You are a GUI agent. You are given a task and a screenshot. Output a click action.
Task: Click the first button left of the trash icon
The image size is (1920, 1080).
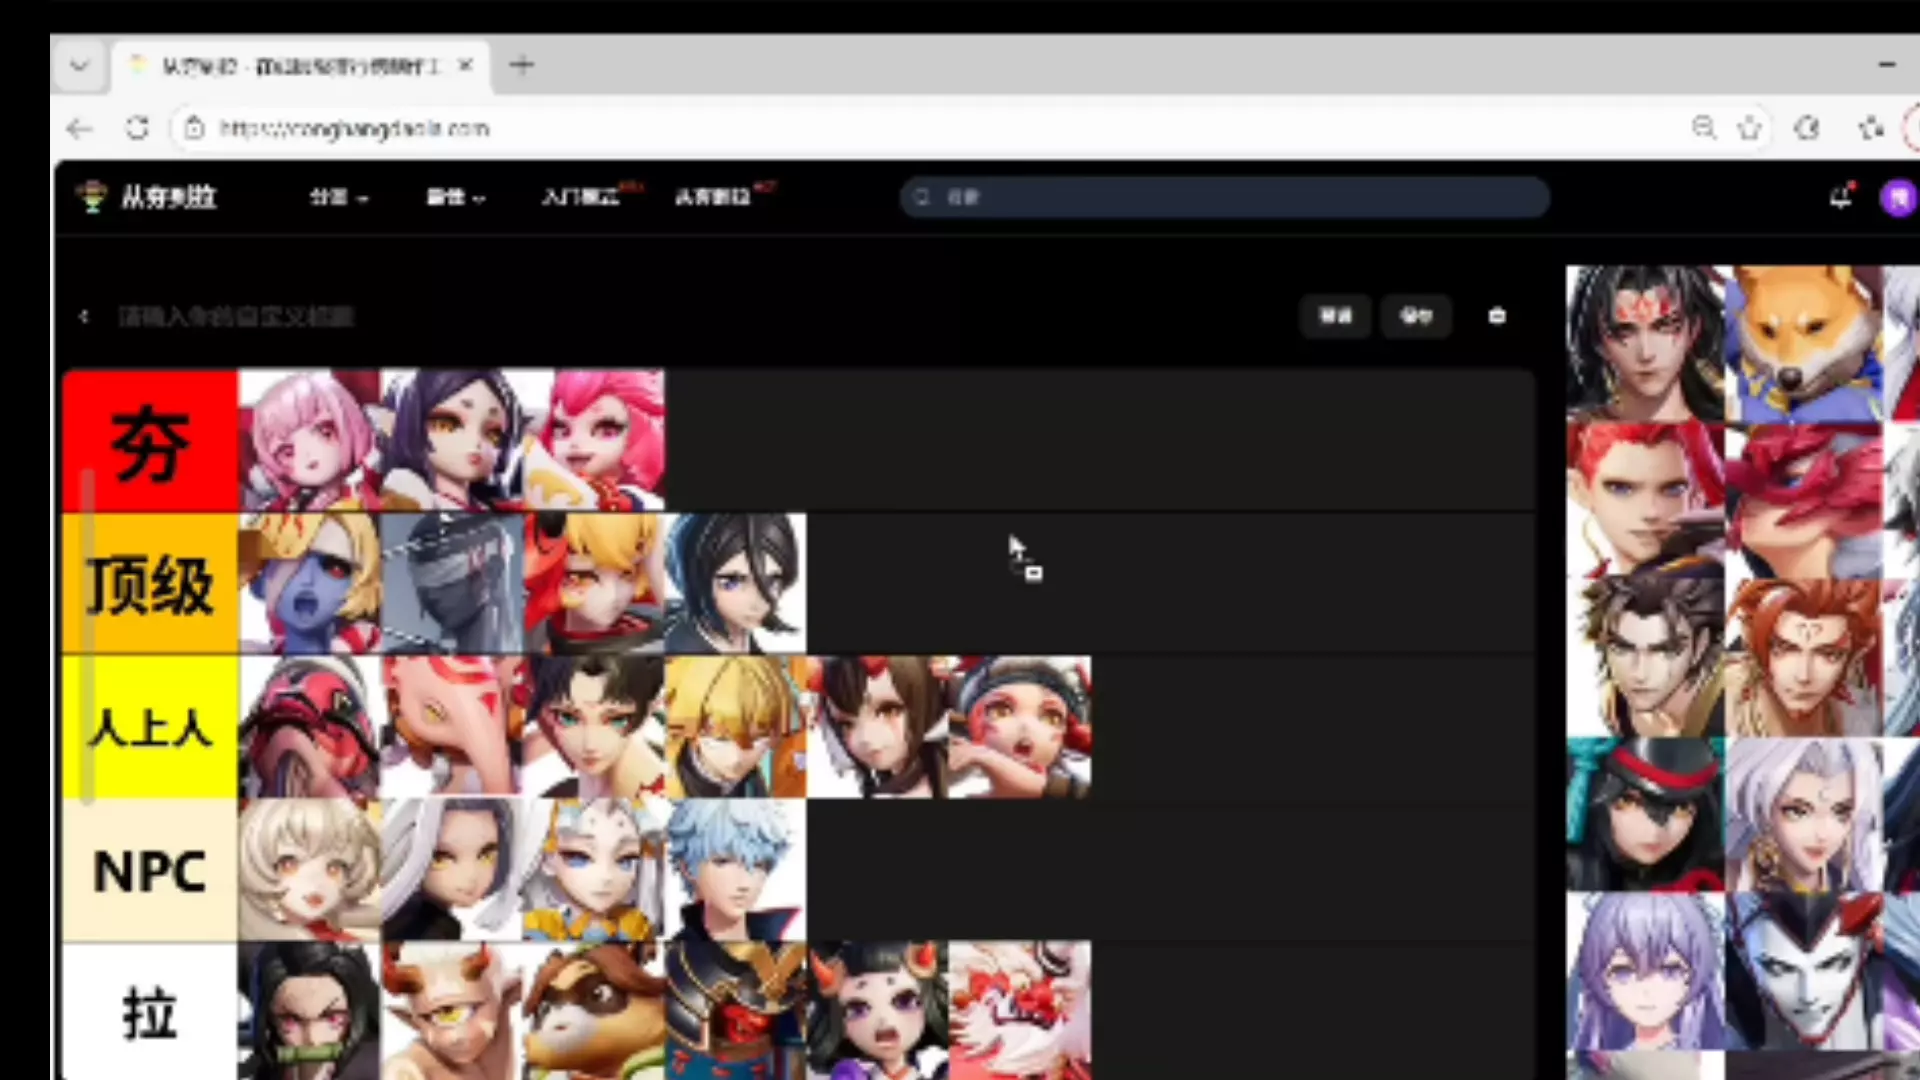[1335, 316]
